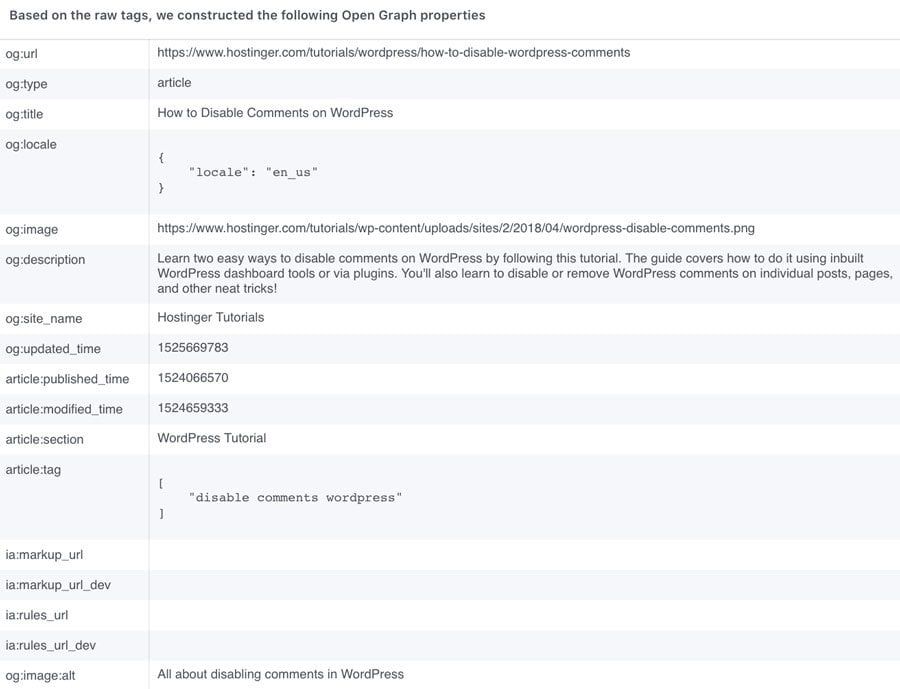Select the og:site_name property label
Viewport: 900px width, 689px height.
pyautogui.click(x=44, y=319)
